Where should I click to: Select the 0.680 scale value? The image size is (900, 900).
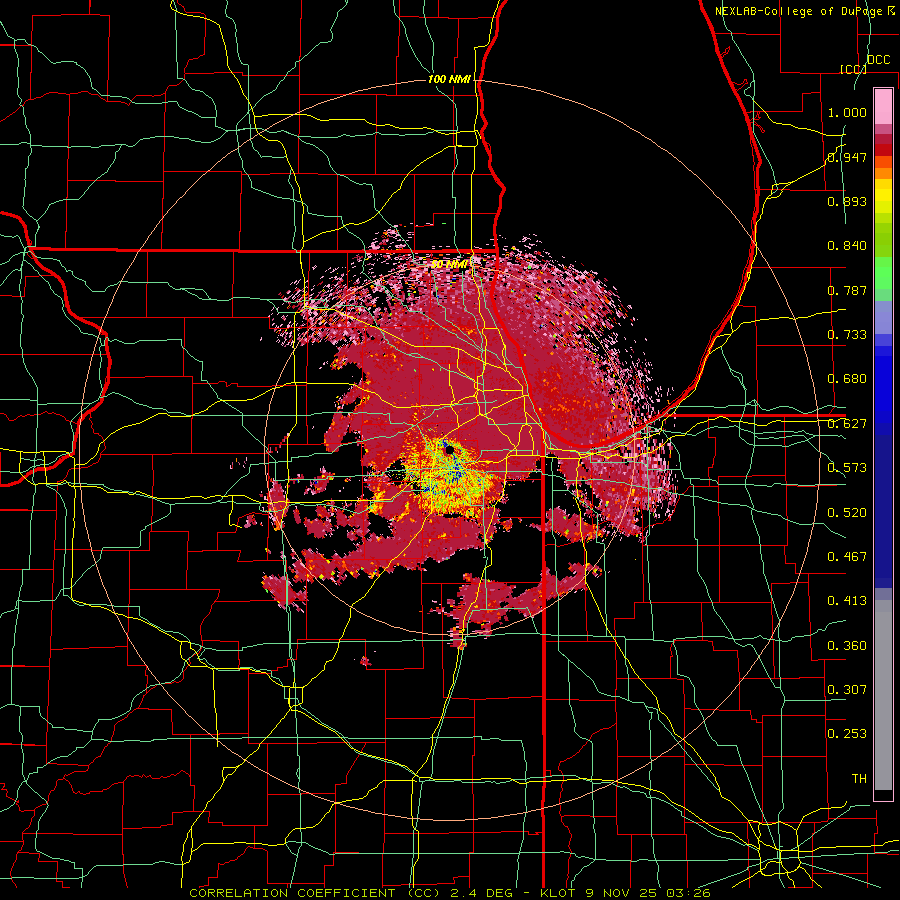[847, 379]
